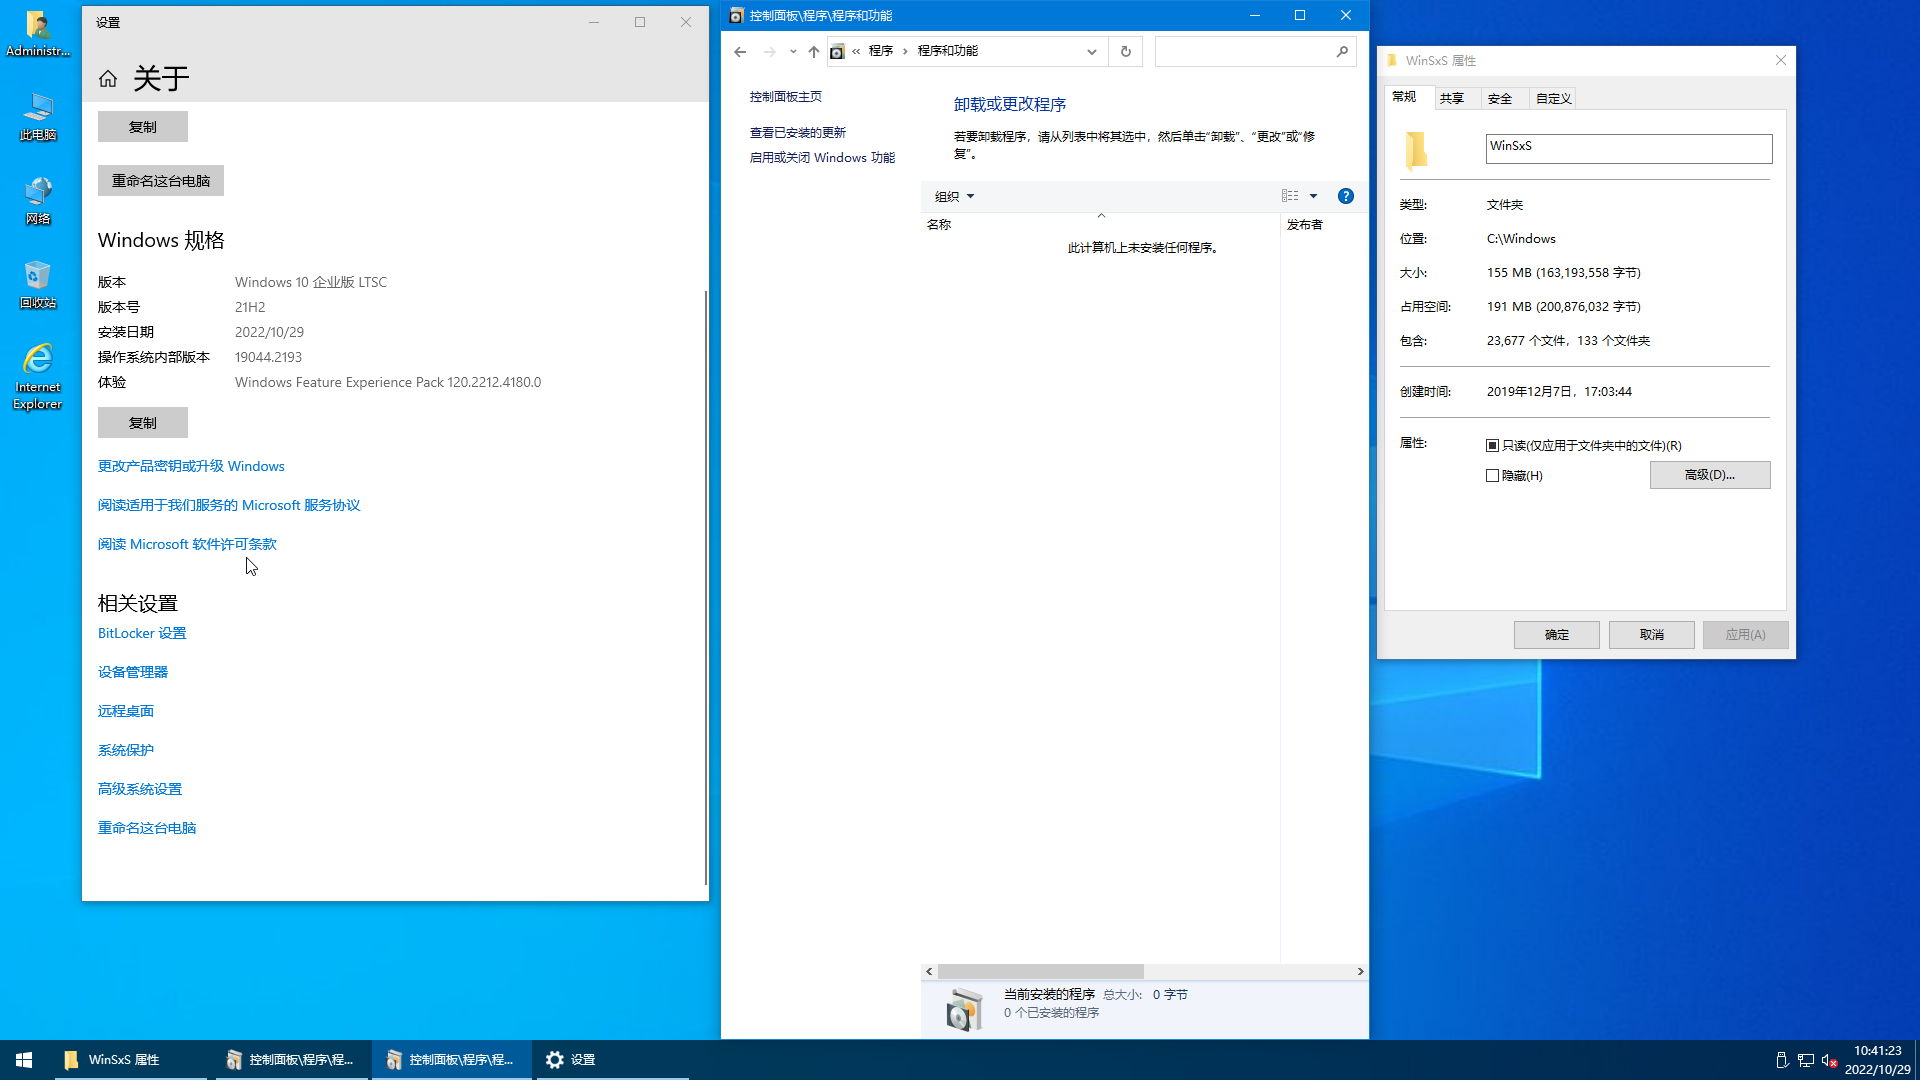Viewport: 1920px width, 1080px height.
Task: Click the Settings window vertical scrollbar
Action: (x=706, y=588)
